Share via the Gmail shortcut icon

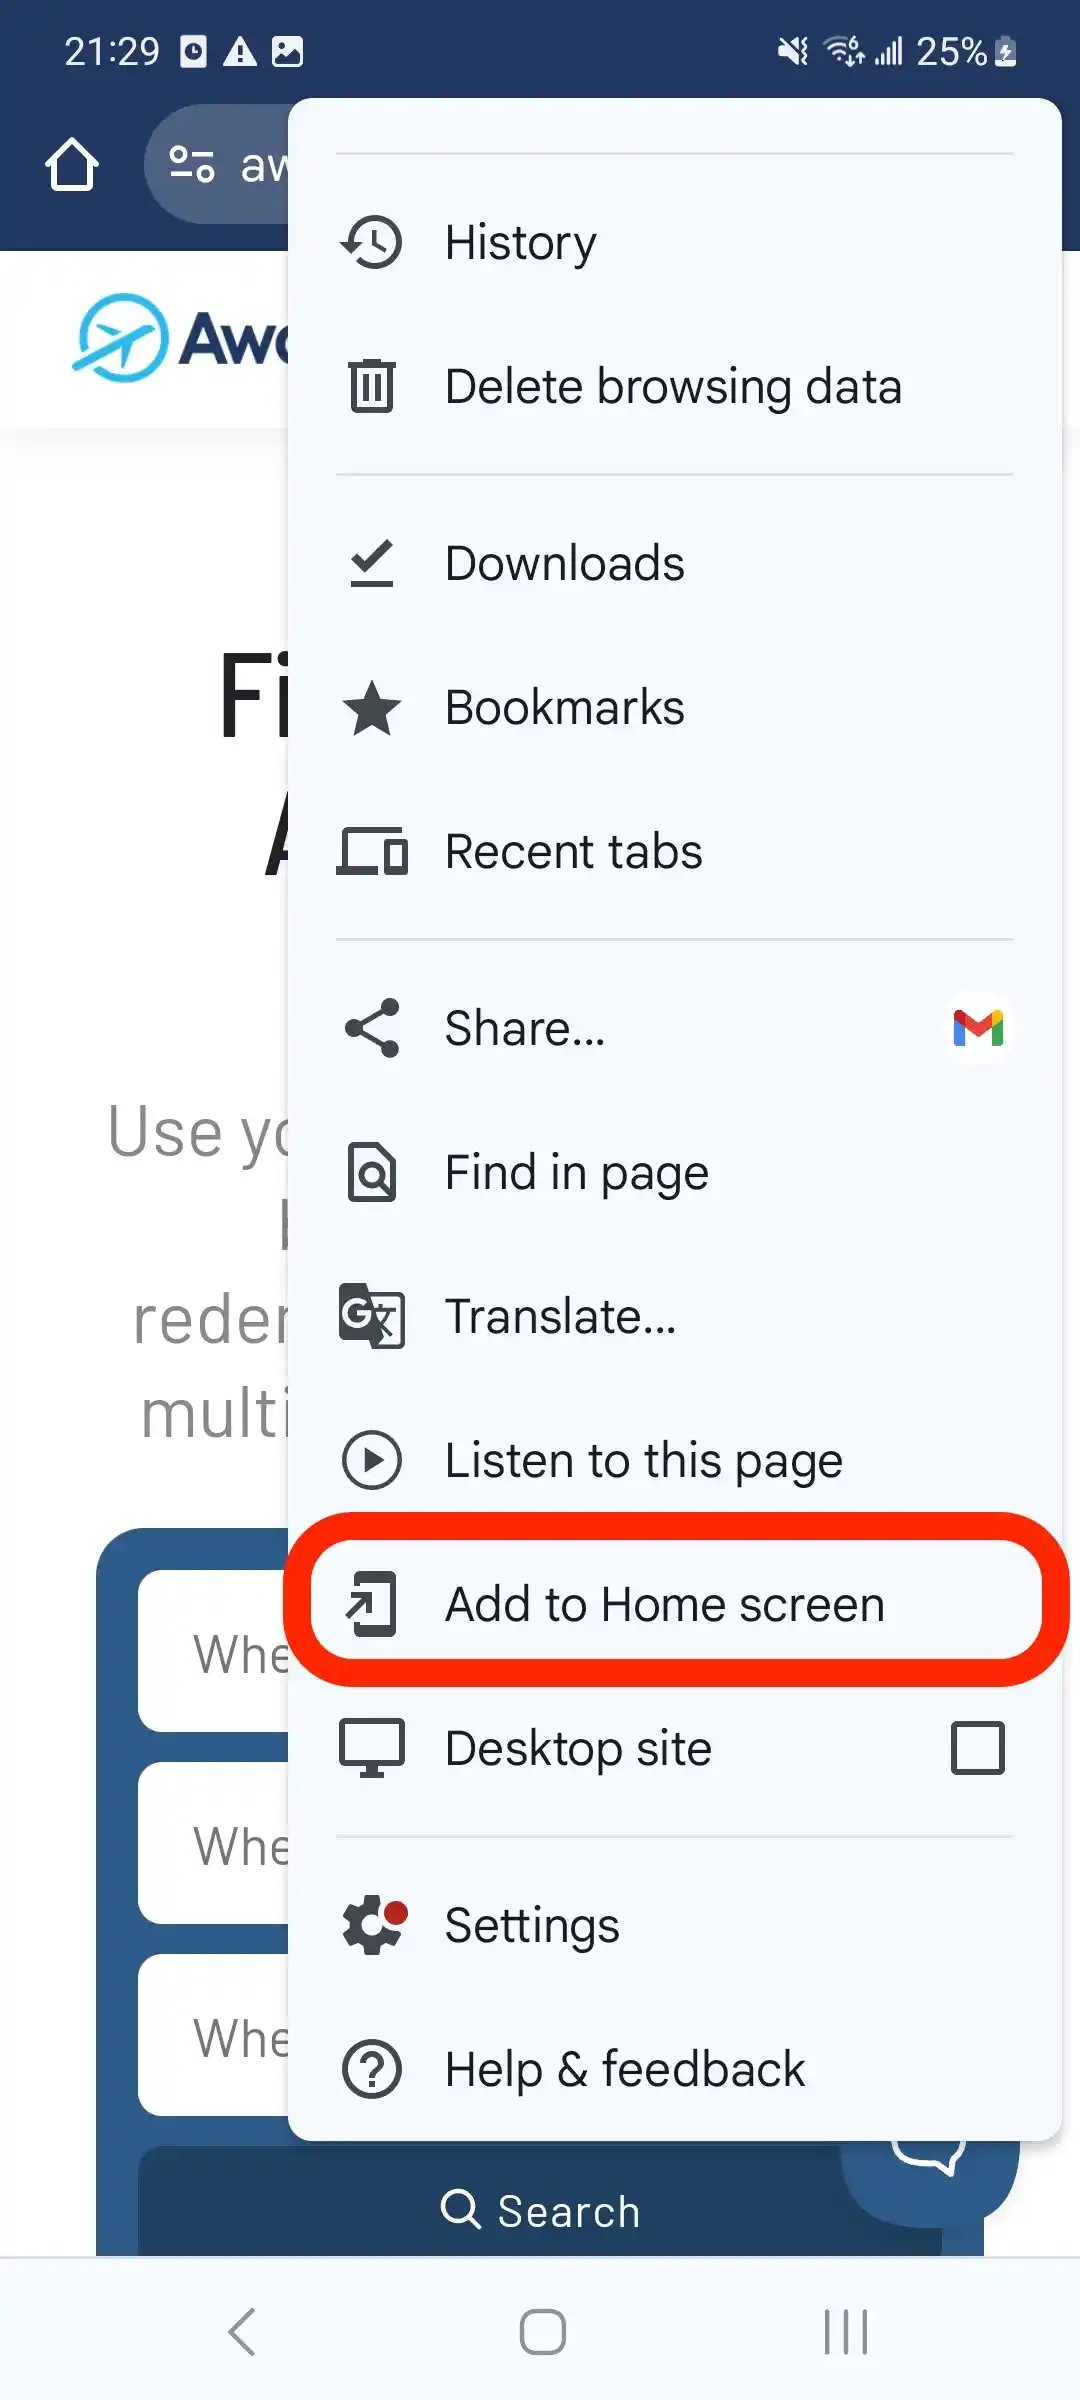click(978, 1028)
